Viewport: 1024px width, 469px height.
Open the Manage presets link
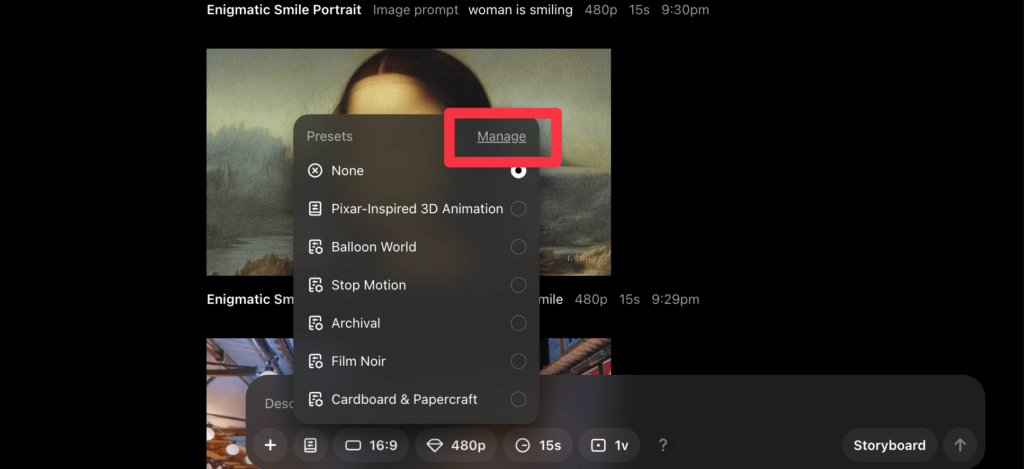[x=501, y=137]
